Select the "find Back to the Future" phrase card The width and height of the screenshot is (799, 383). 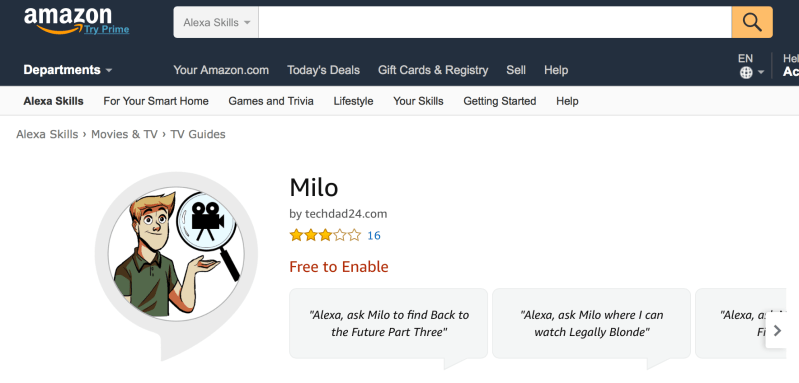pyautogui.click(x=388, y=324)
